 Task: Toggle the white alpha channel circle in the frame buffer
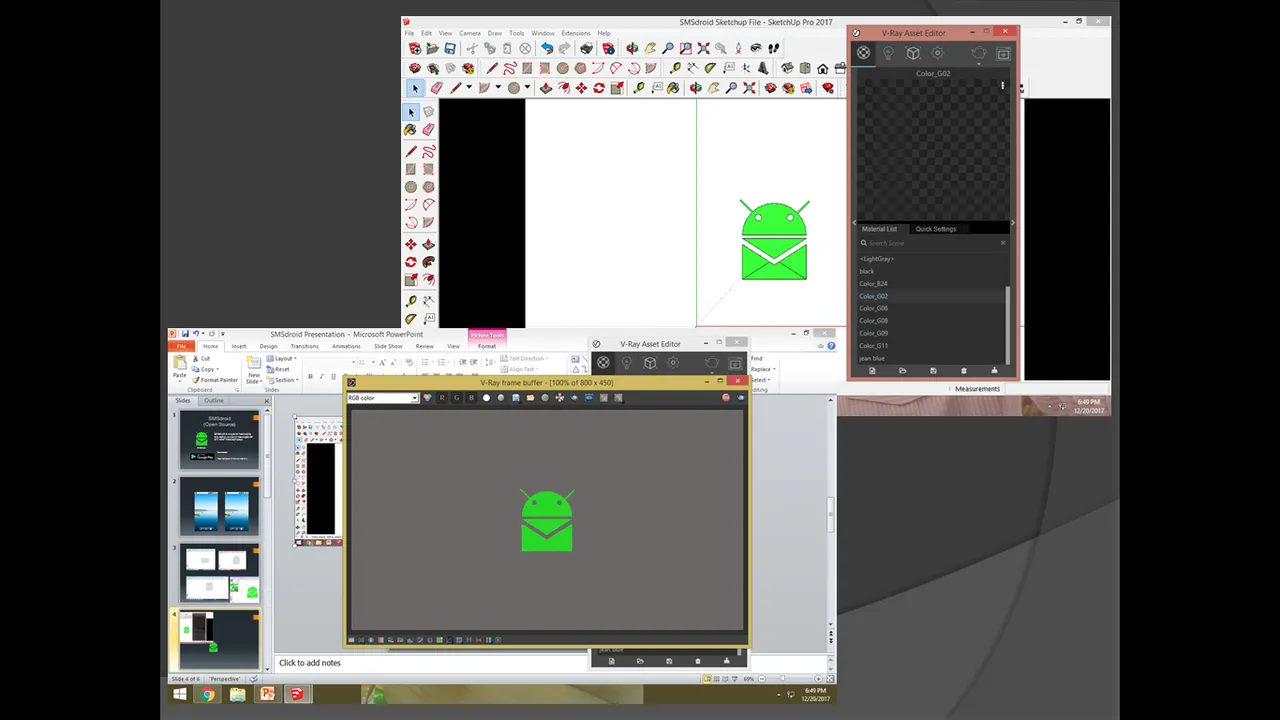(486, 398)
